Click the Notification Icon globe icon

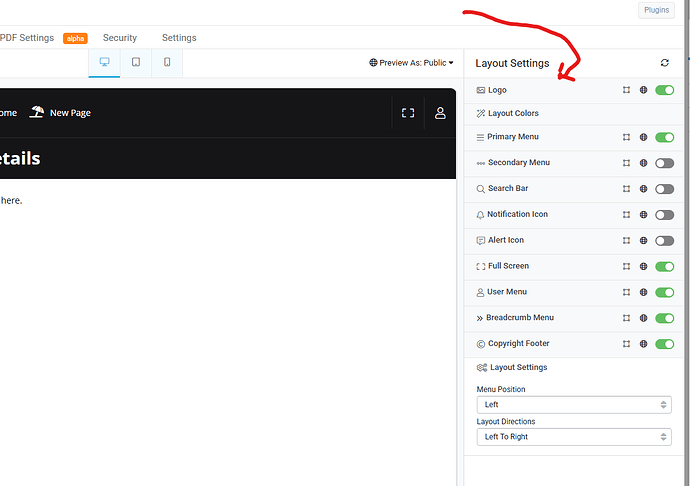643,214
